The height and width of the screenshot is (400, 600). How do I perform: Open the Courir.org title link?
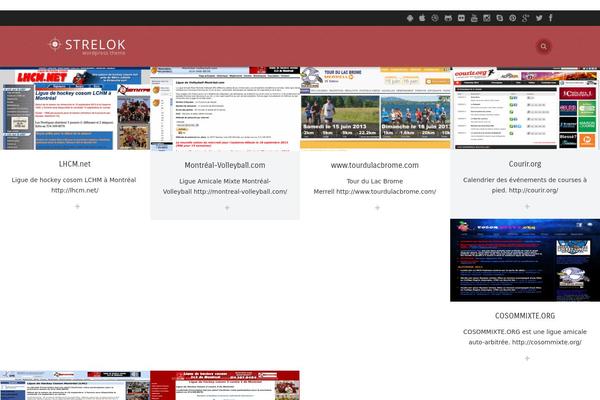click(525, 164)
